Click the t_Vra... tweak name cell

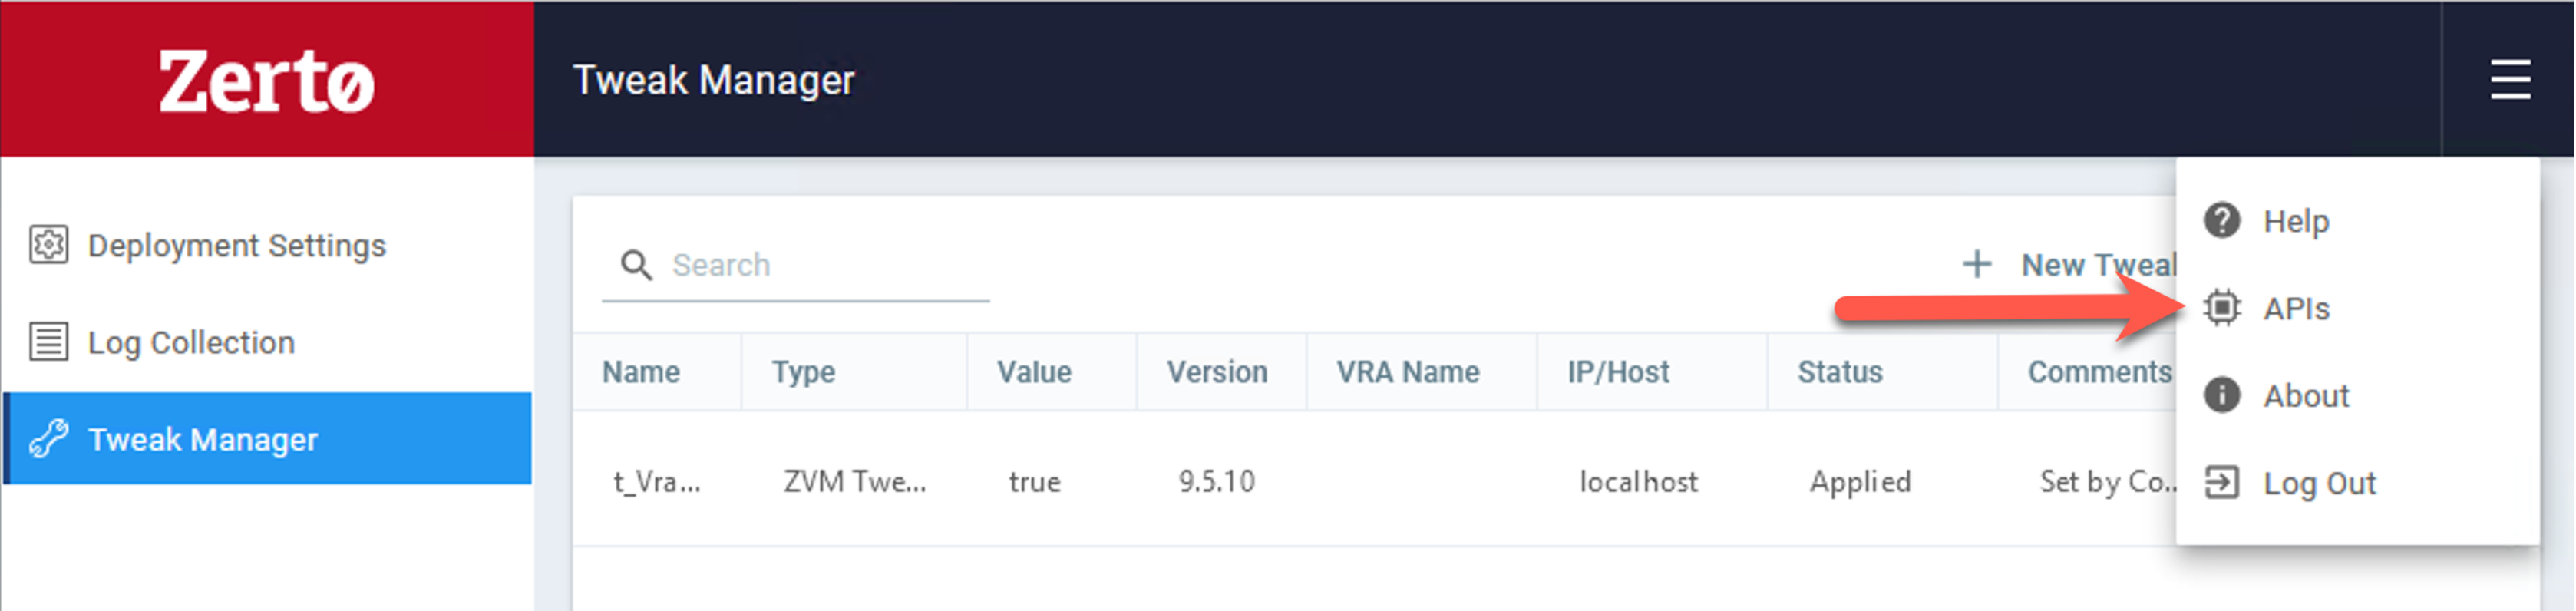coord(656,481)
